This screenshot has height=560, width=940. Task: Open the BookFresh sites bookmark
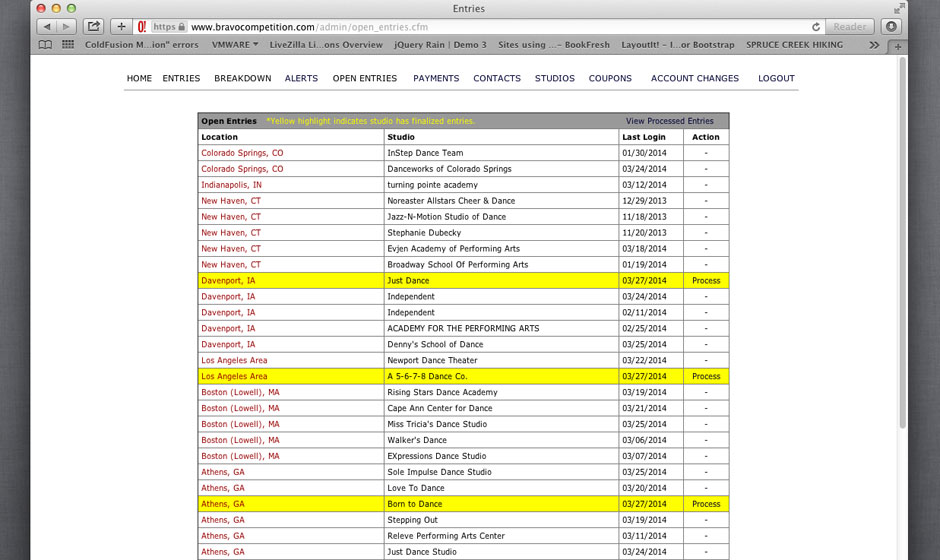[553, 45]
